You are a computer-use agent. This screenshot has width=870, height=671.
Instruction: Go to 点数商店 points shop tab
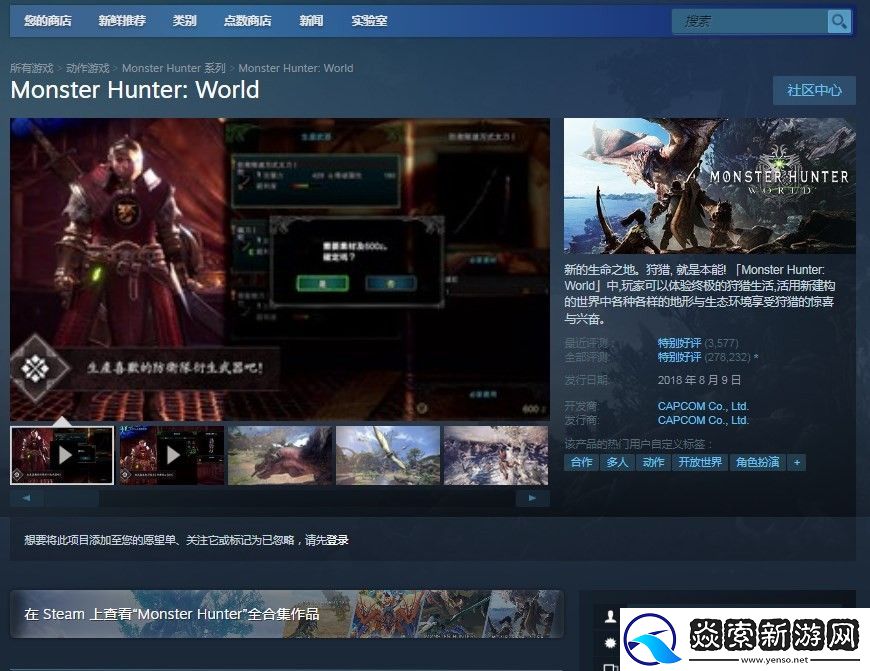point(248,21)
